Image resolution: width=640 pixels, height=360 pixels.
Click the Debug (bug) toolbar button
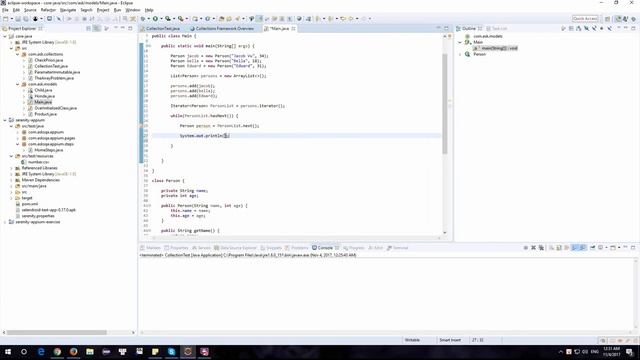pyautogui.click(x=143, y=19)
